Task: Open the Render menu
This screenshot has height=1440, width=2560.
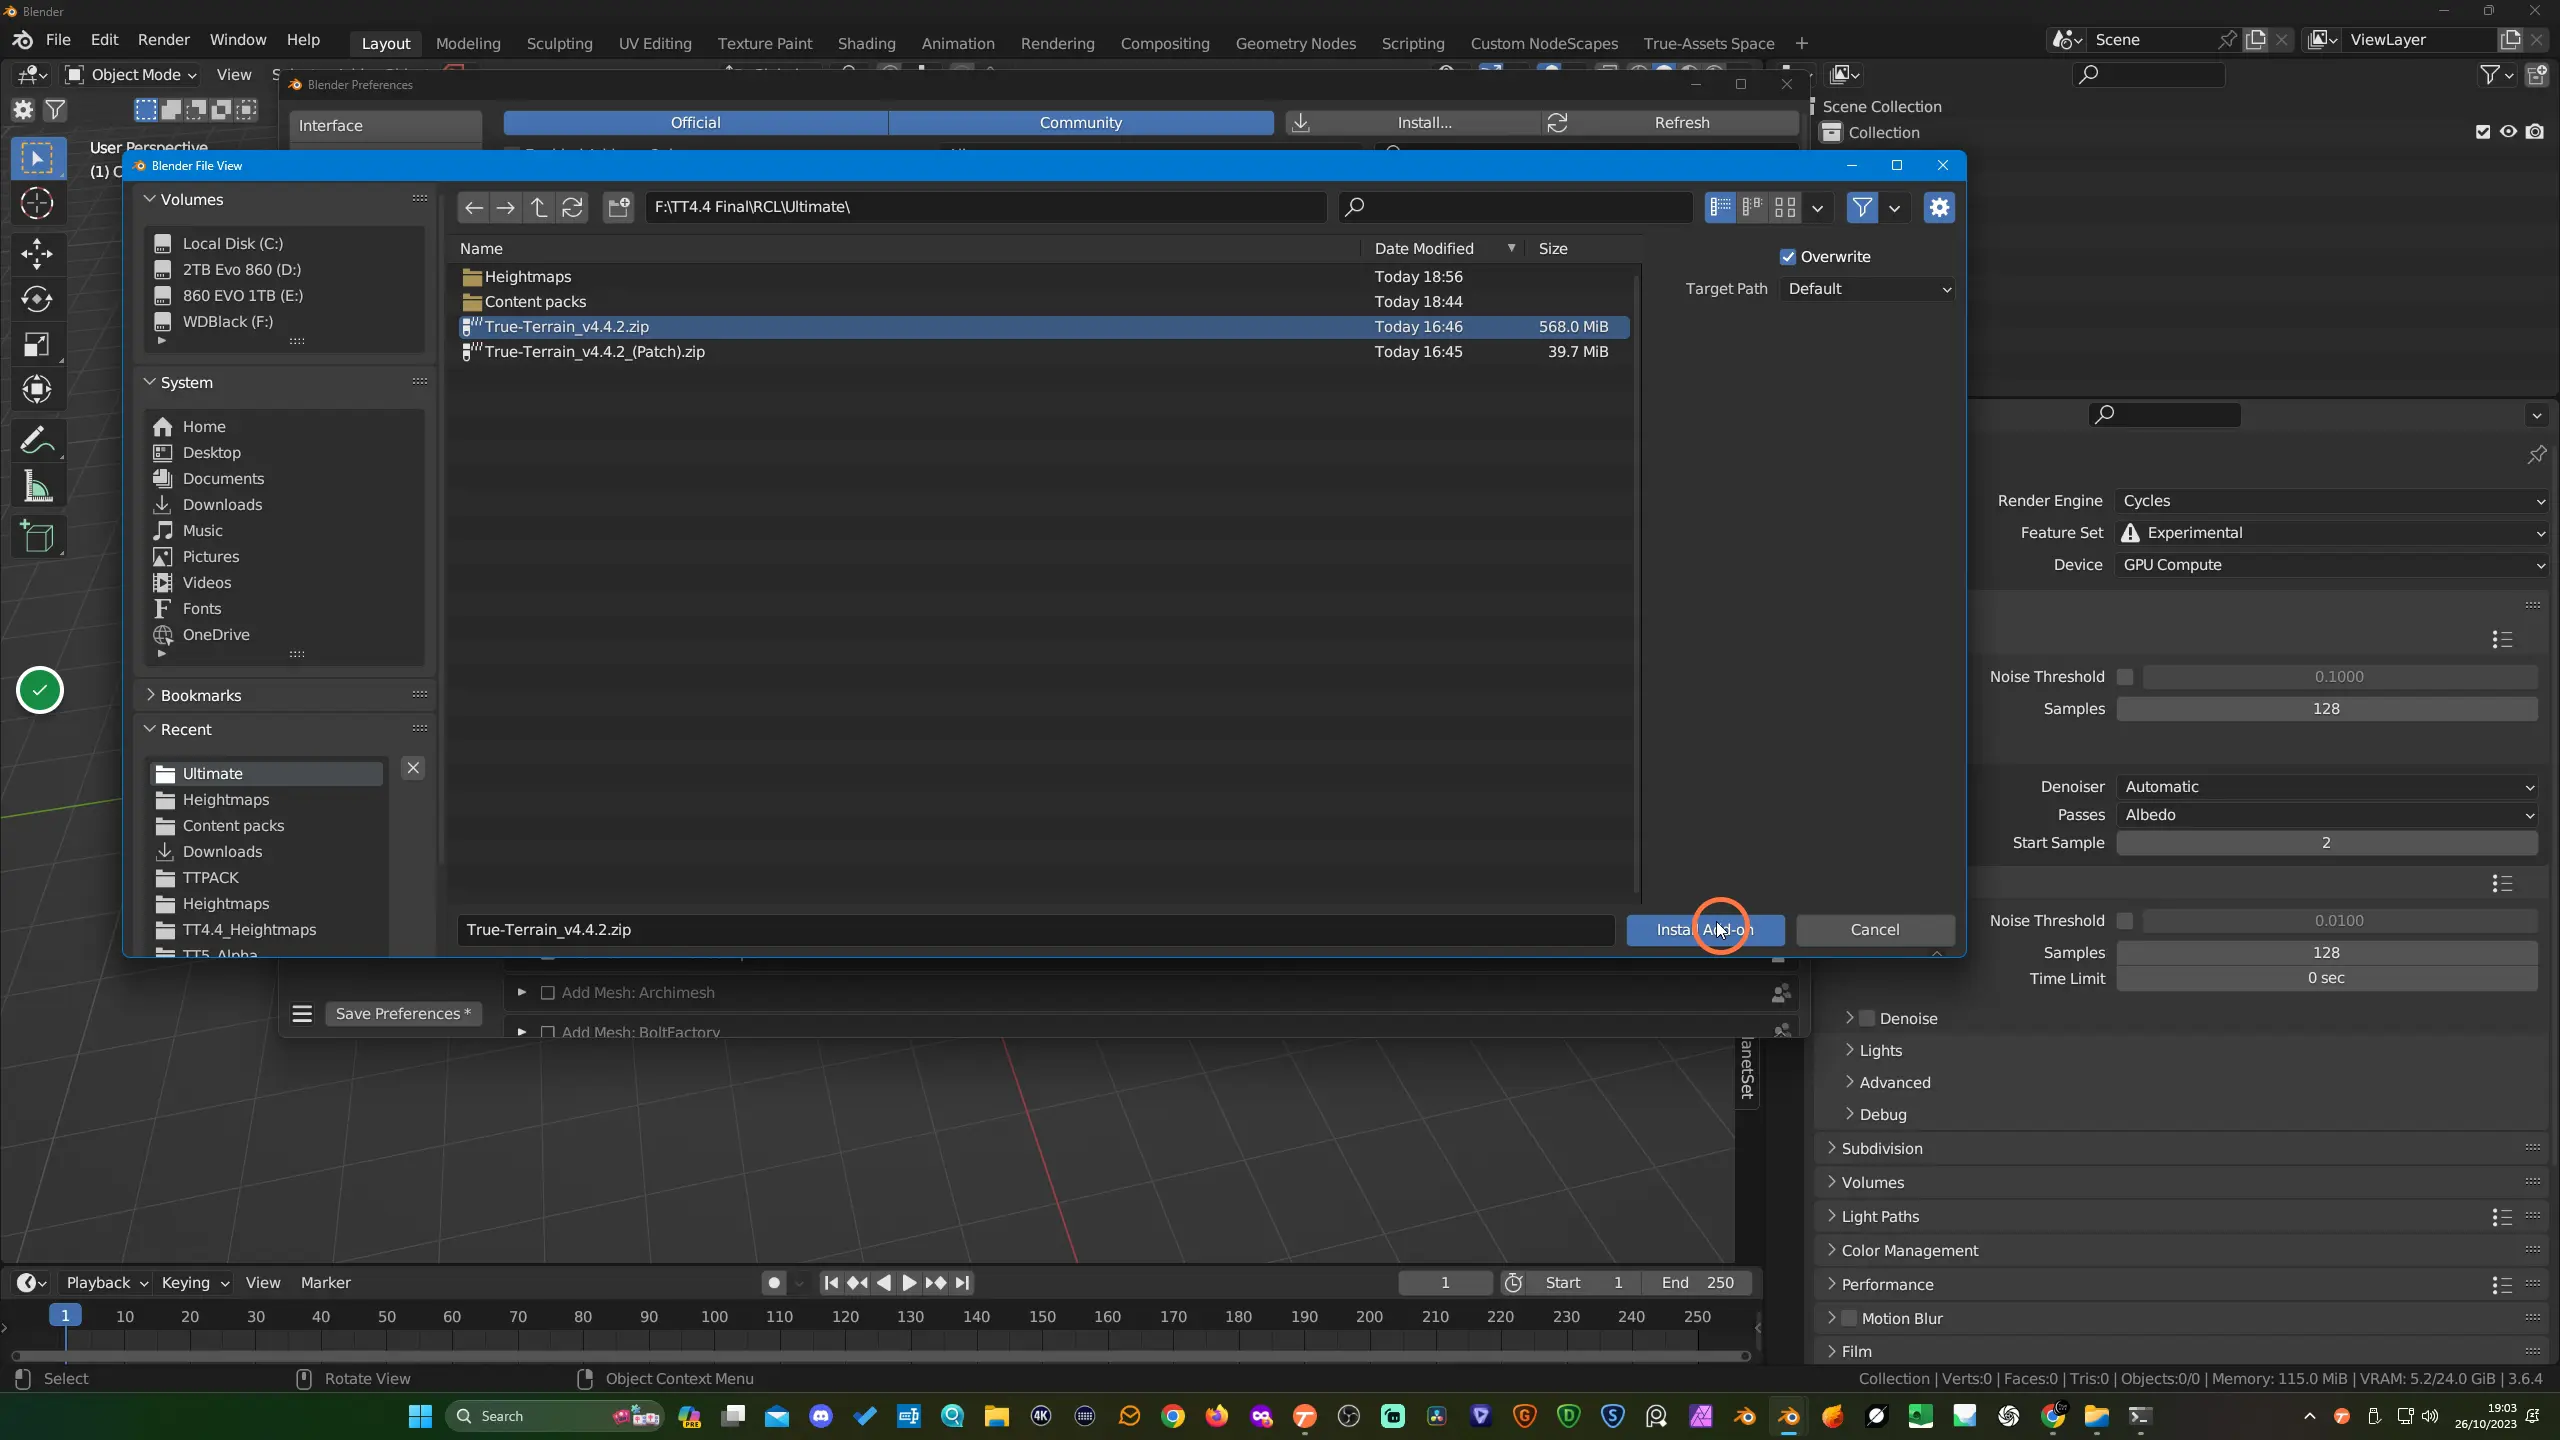Action: [163, 40]
